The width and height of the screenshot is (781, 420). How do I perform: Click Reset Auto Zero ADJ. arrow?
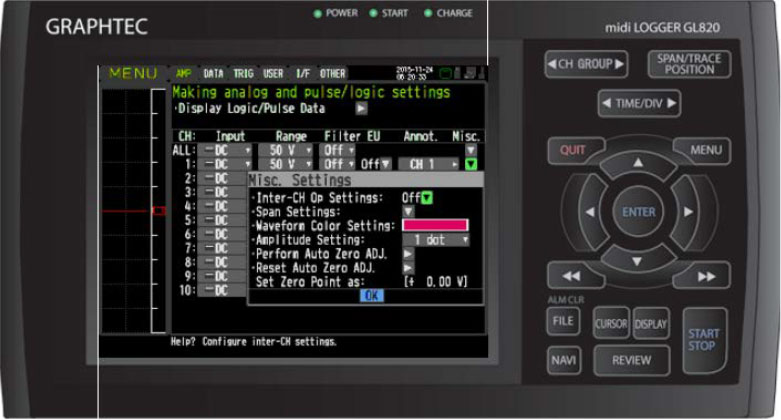[408, 268]
